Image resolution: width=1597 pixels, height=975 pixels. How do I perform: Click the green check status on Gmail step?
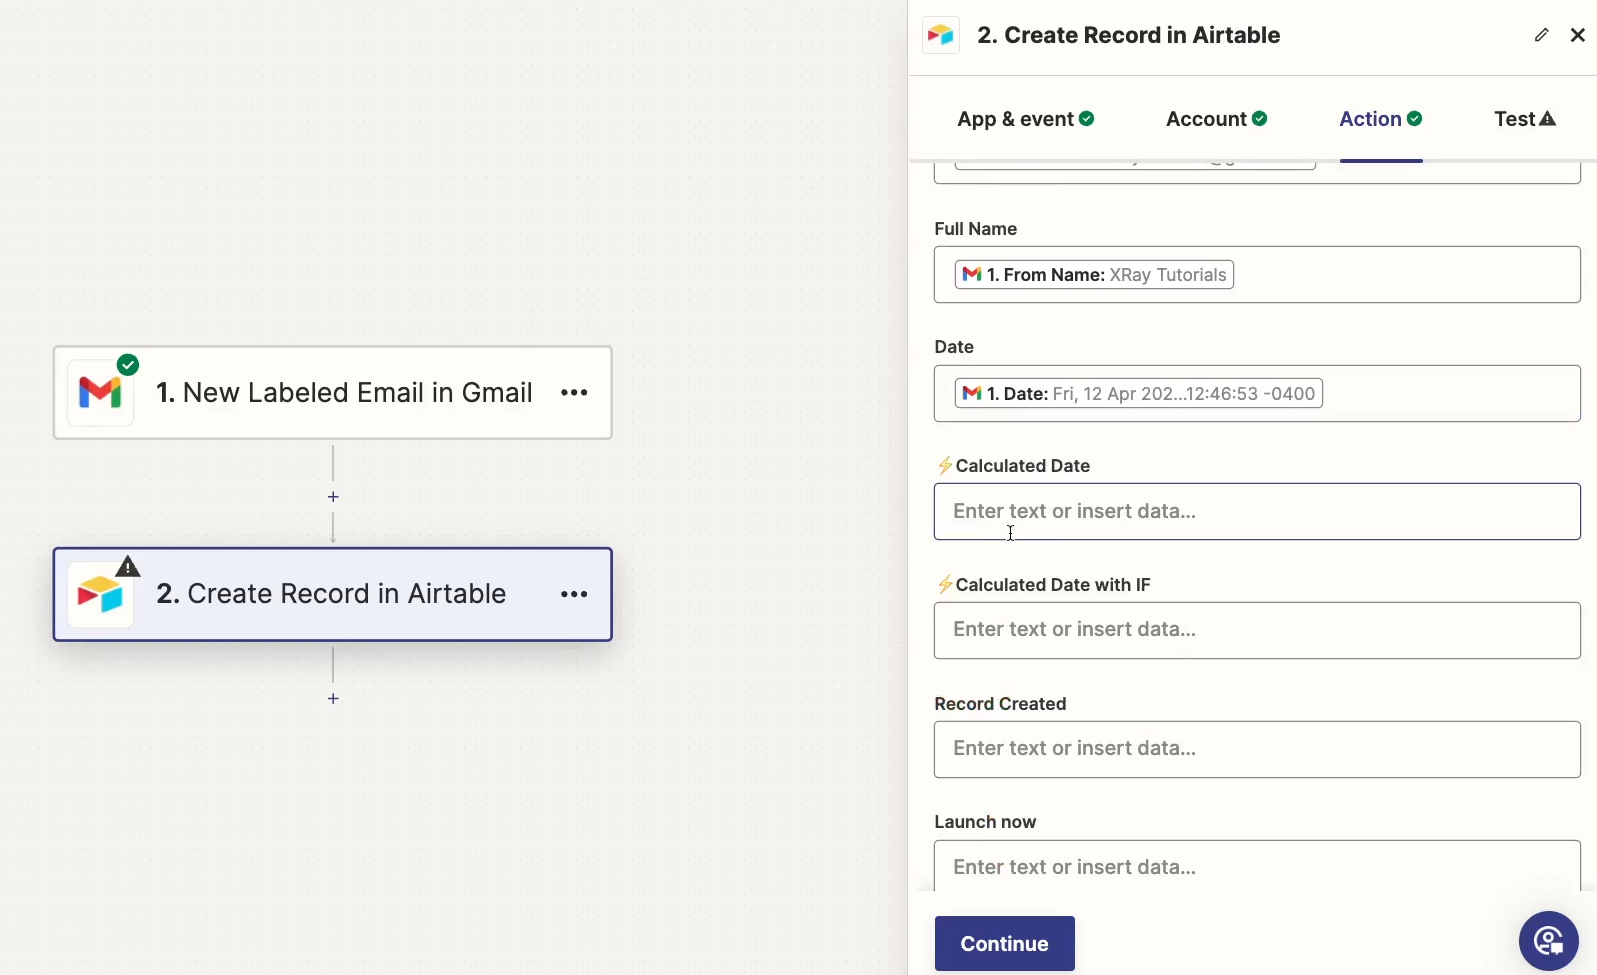(128, 365)
